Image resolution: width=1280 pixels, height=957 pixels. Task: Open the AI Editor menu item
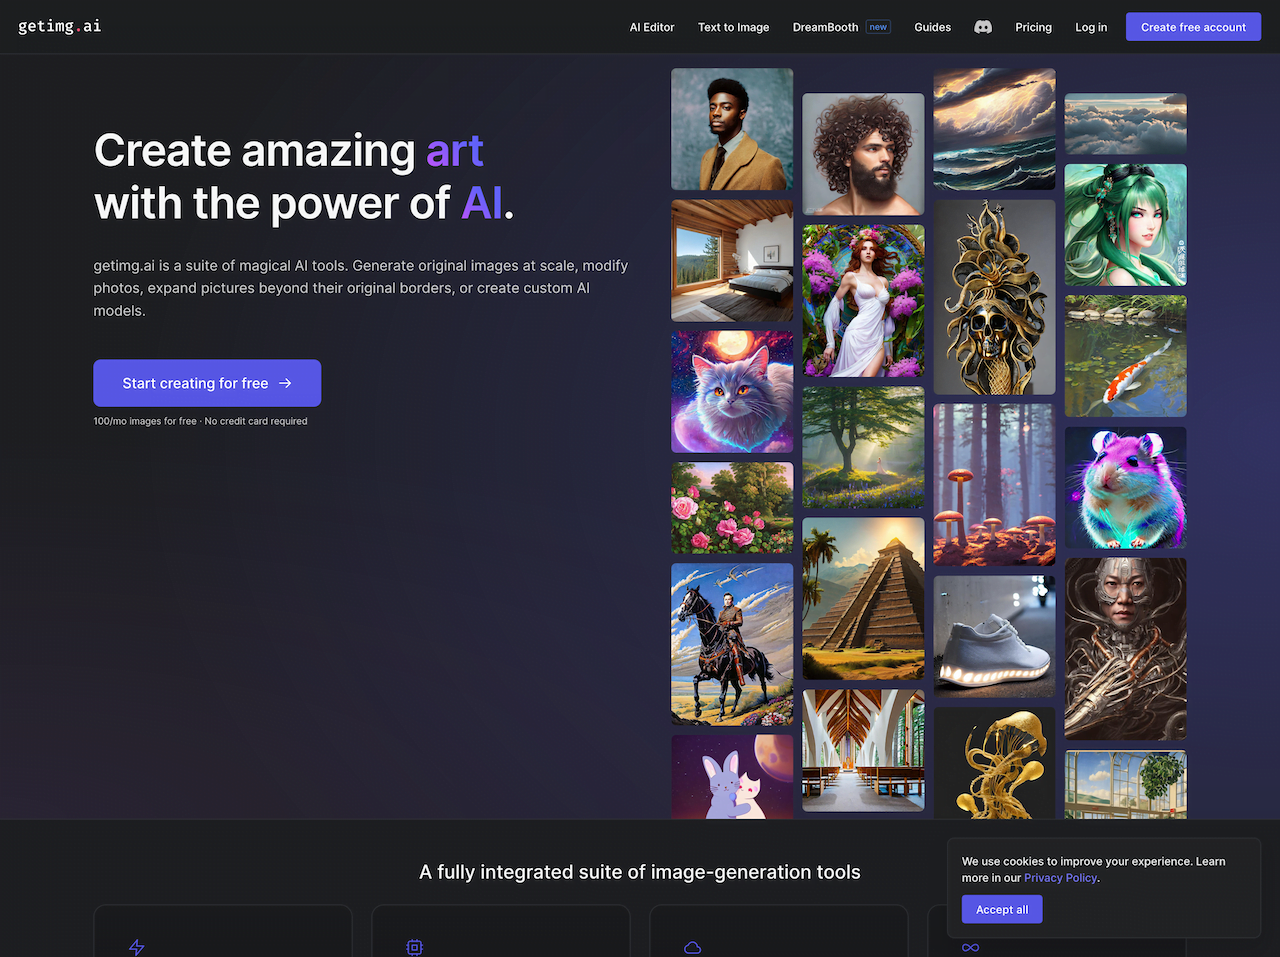tap(652, 27)
